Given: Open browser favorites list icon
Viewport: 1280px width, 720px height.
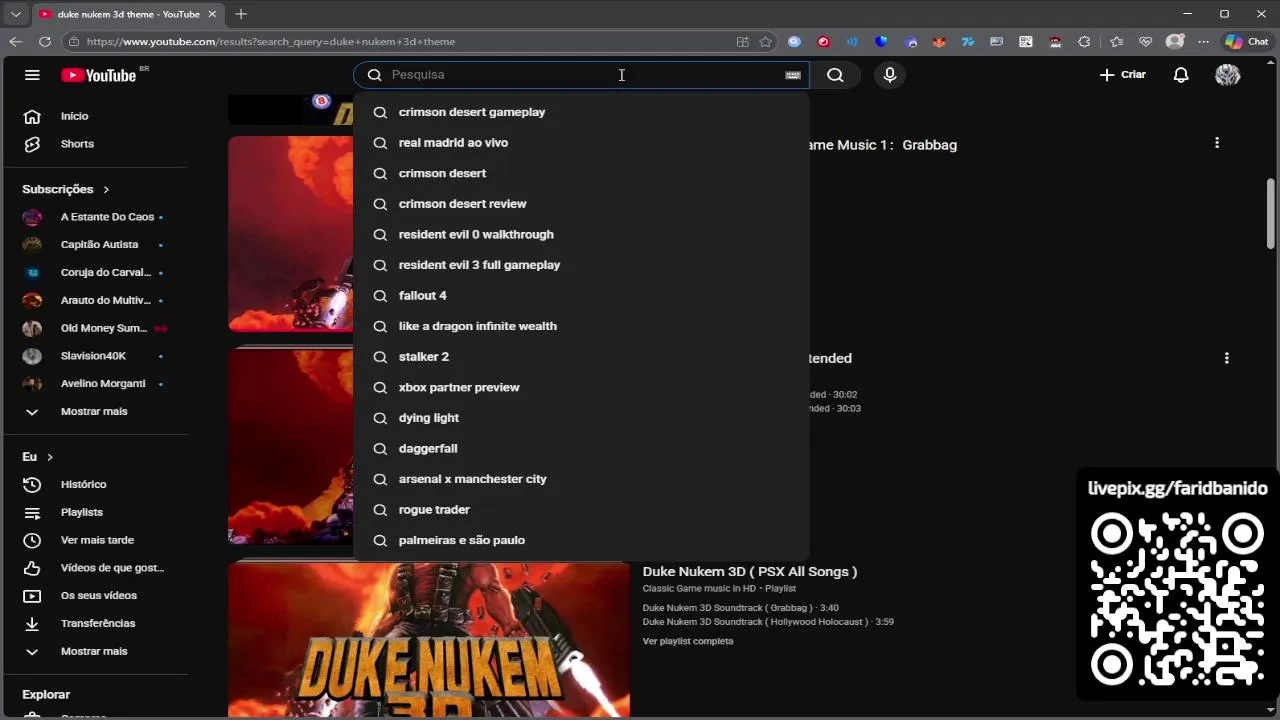Looking at the screenshot, I should click(1117, 42).
